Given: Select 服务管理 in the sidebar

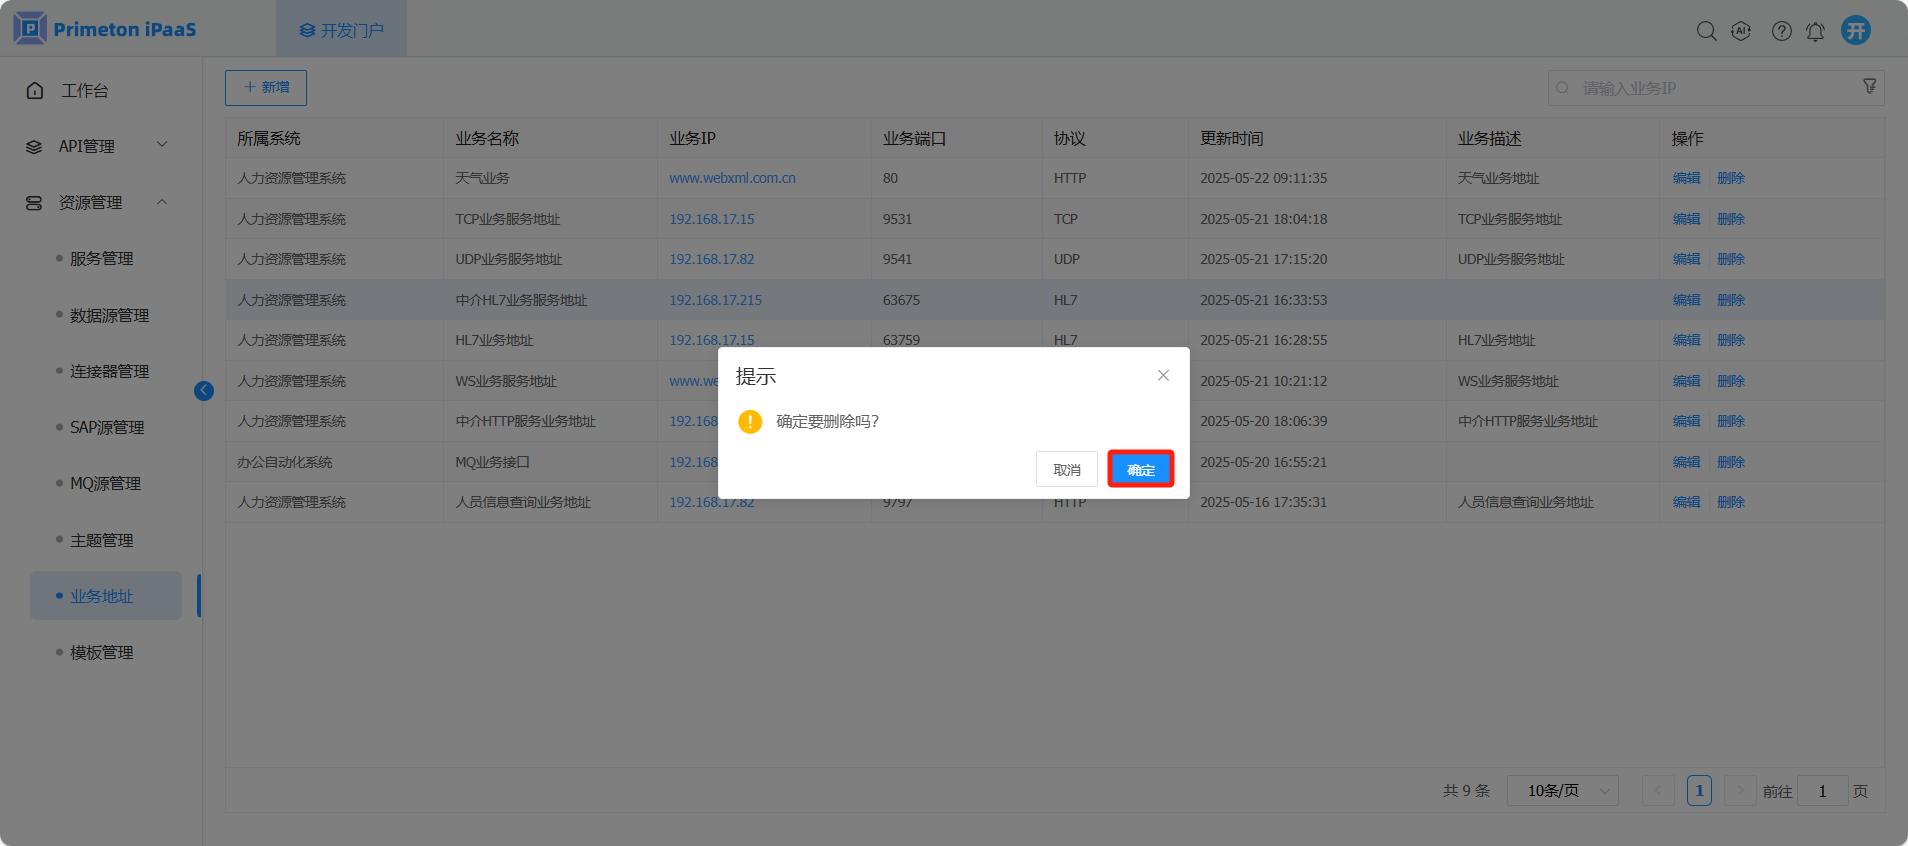Looking at the screenshot, I should [x=102, y=259].
